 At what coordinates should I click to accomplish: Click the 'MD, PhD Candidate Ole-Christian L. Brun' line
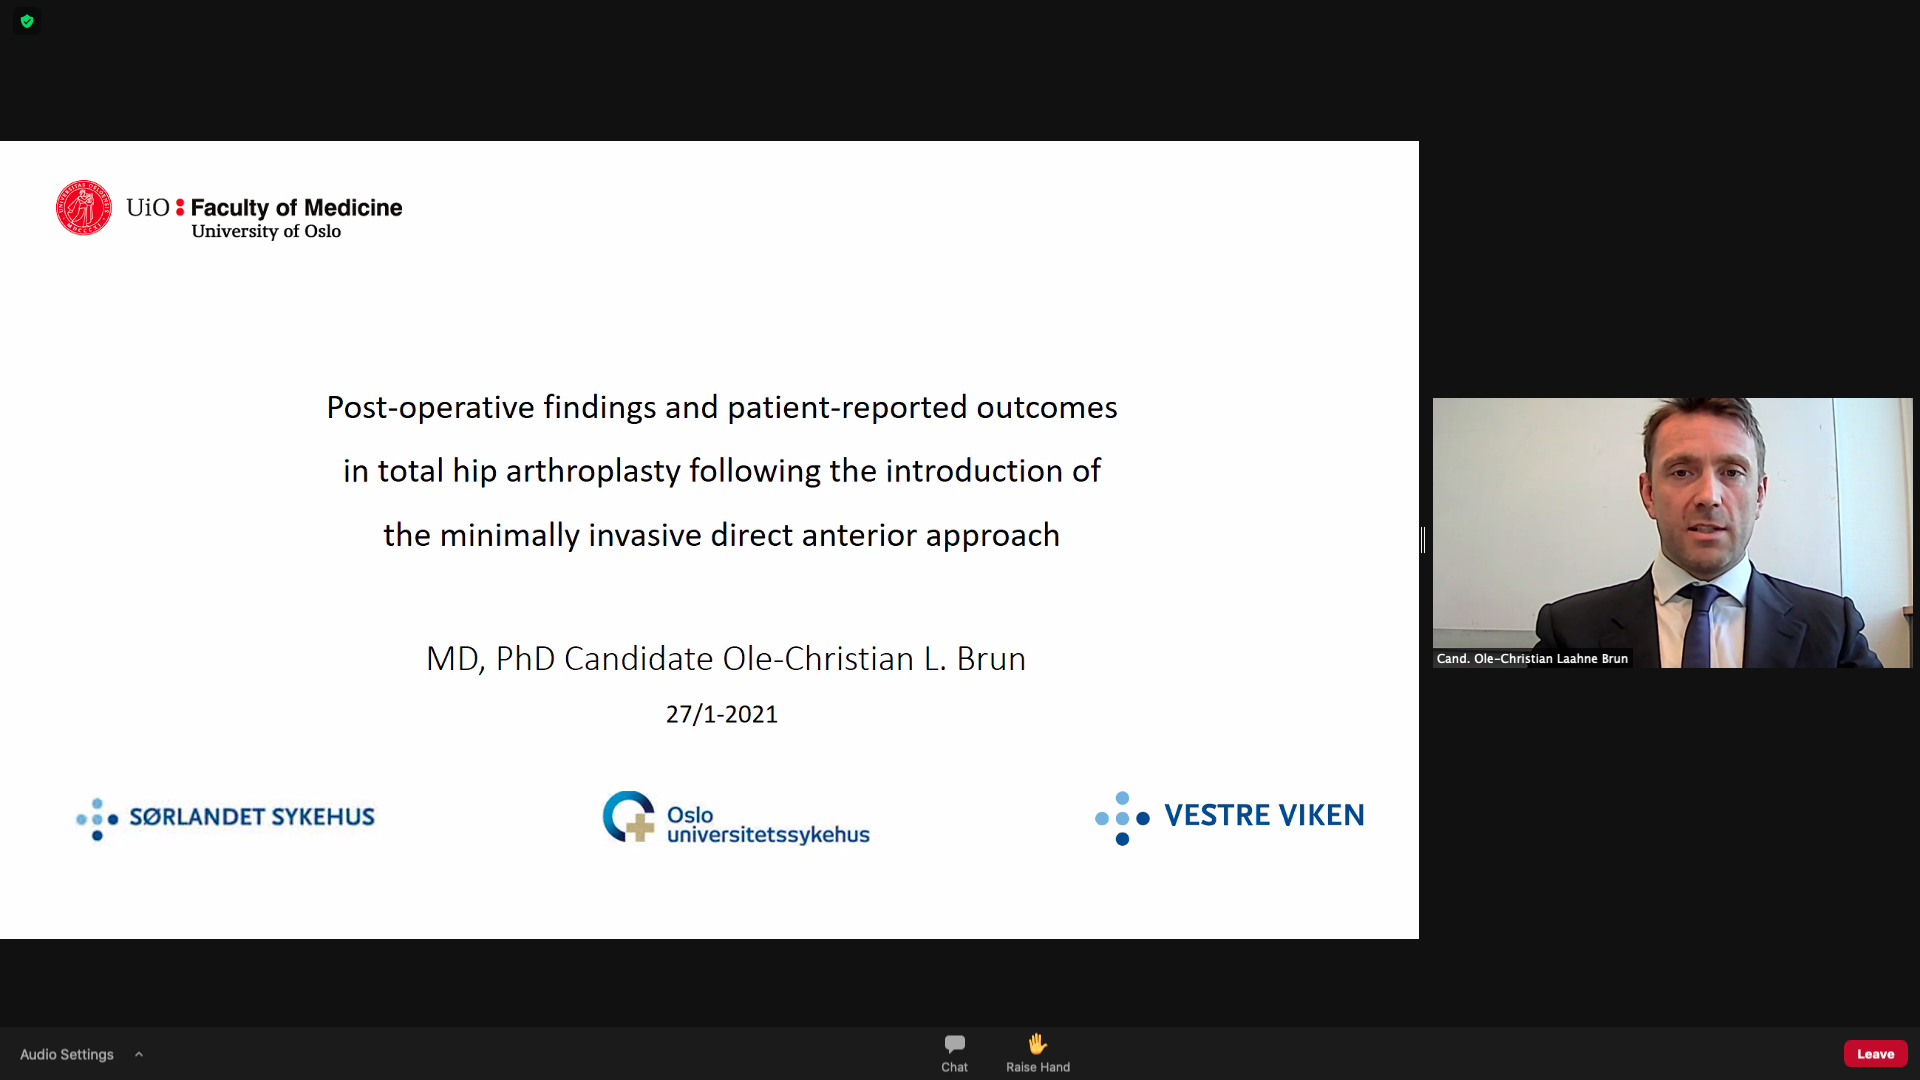pyautogui.click(x=726, y=658)
